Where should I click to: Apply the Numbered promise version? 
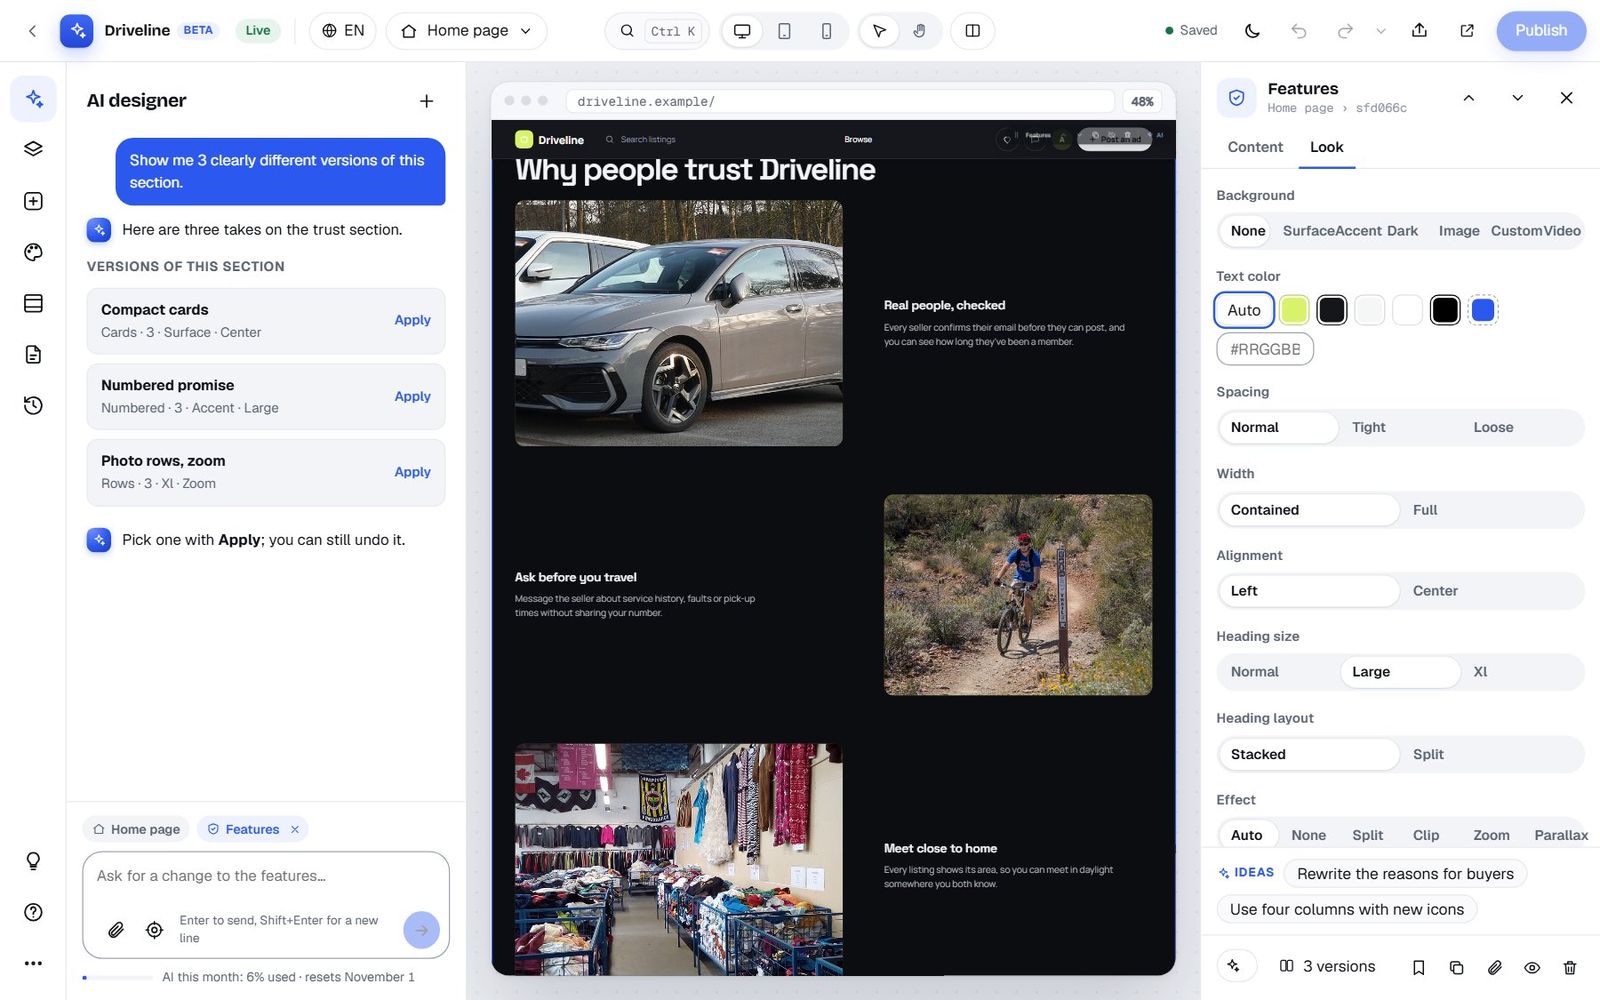click(x=412, y=396)
